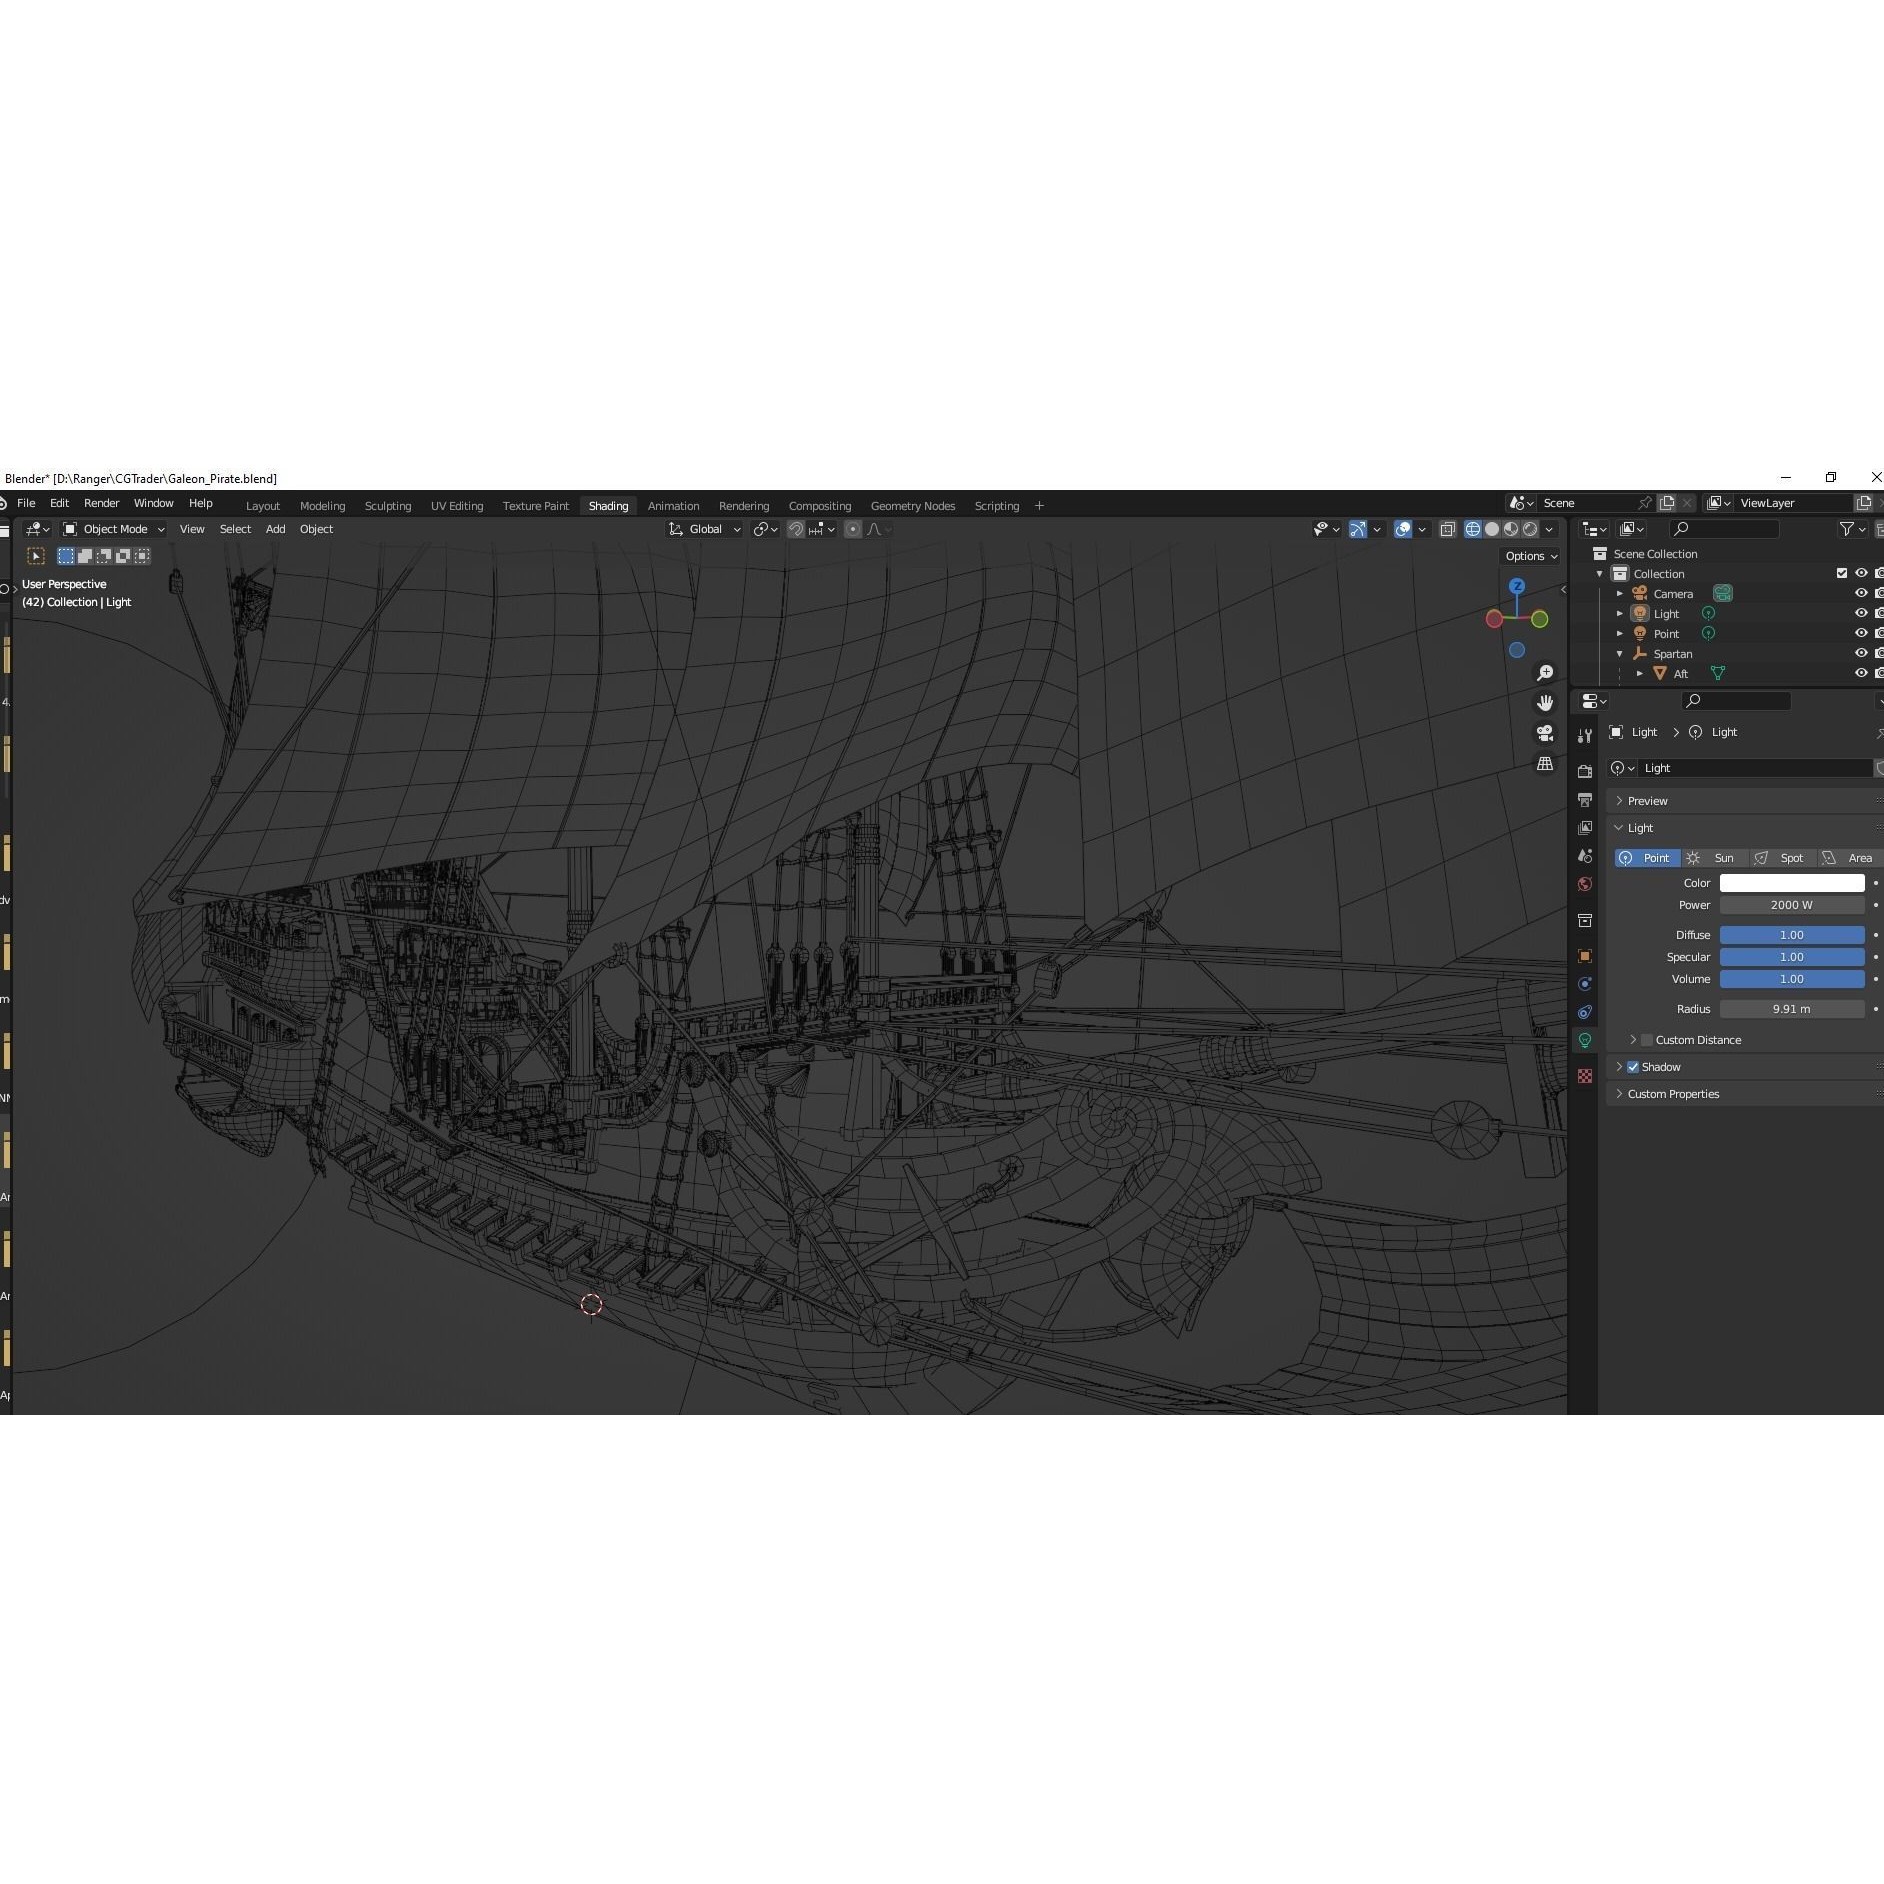Switch to the Shading workspace tab
The height and width of the screenshot is (1884, 1884).
(608, 506)
